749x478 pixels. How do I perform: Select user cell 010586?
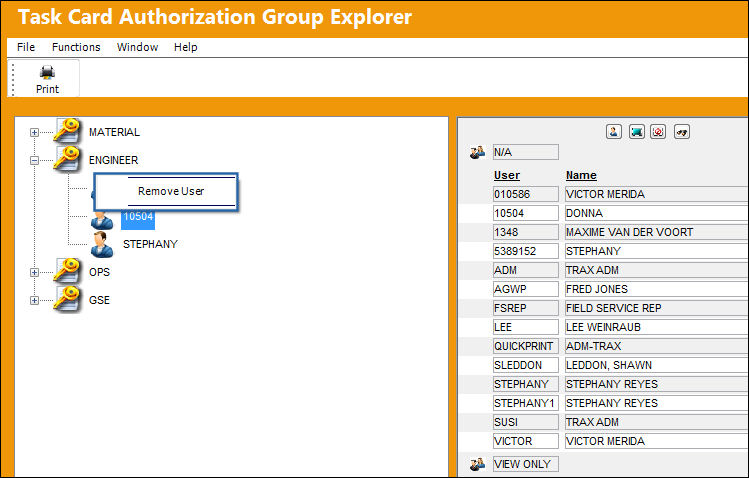[x=525, y=194]
